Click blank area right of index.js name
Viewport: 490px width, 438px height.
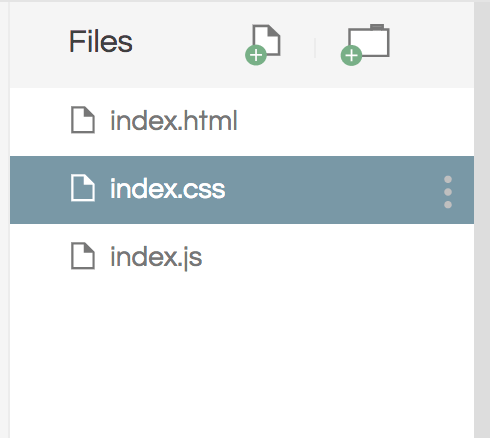(x=337, y=257)
